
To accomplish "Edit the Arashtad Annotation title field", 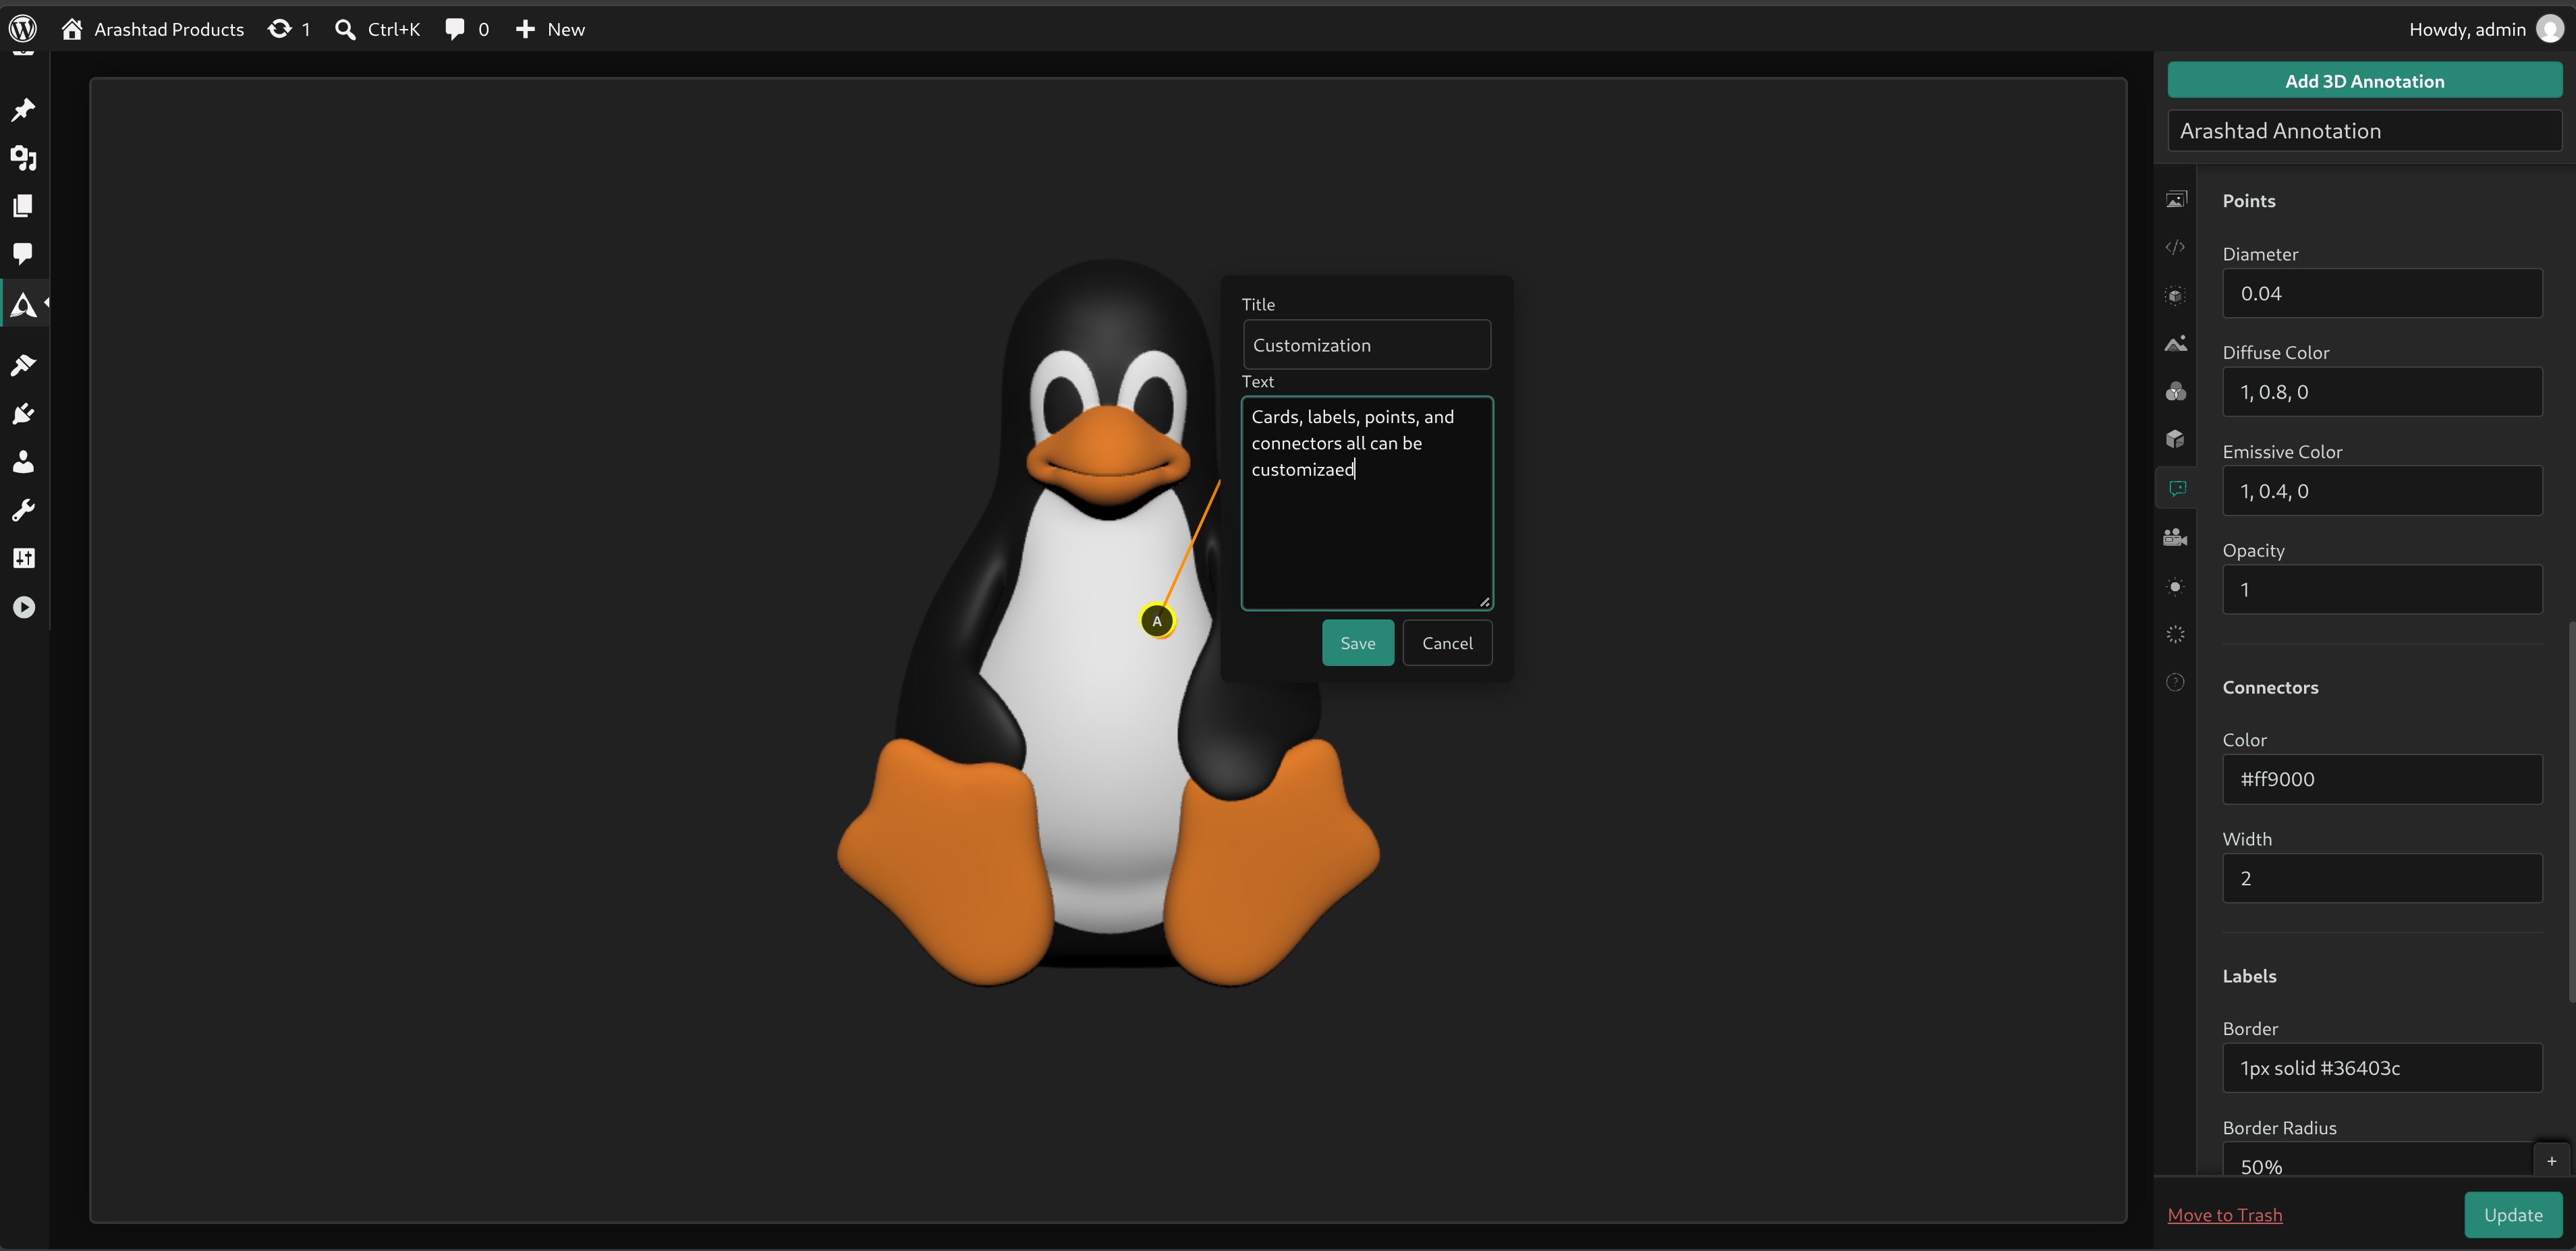I will click(x=2364, y=131).
